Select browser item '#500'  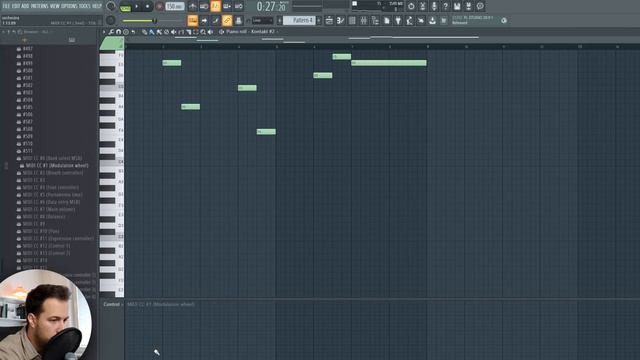point(27,71)
